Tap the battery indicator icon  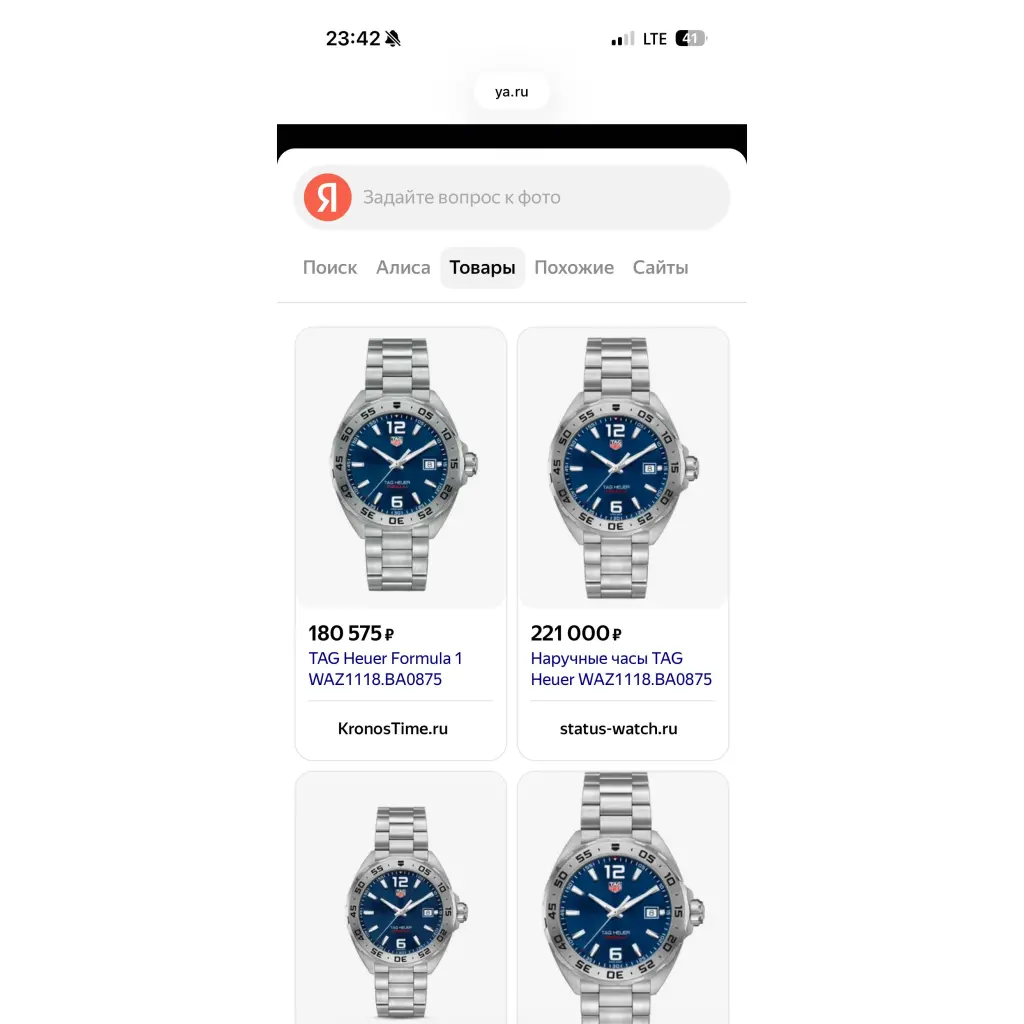click(x=691, y=39)
